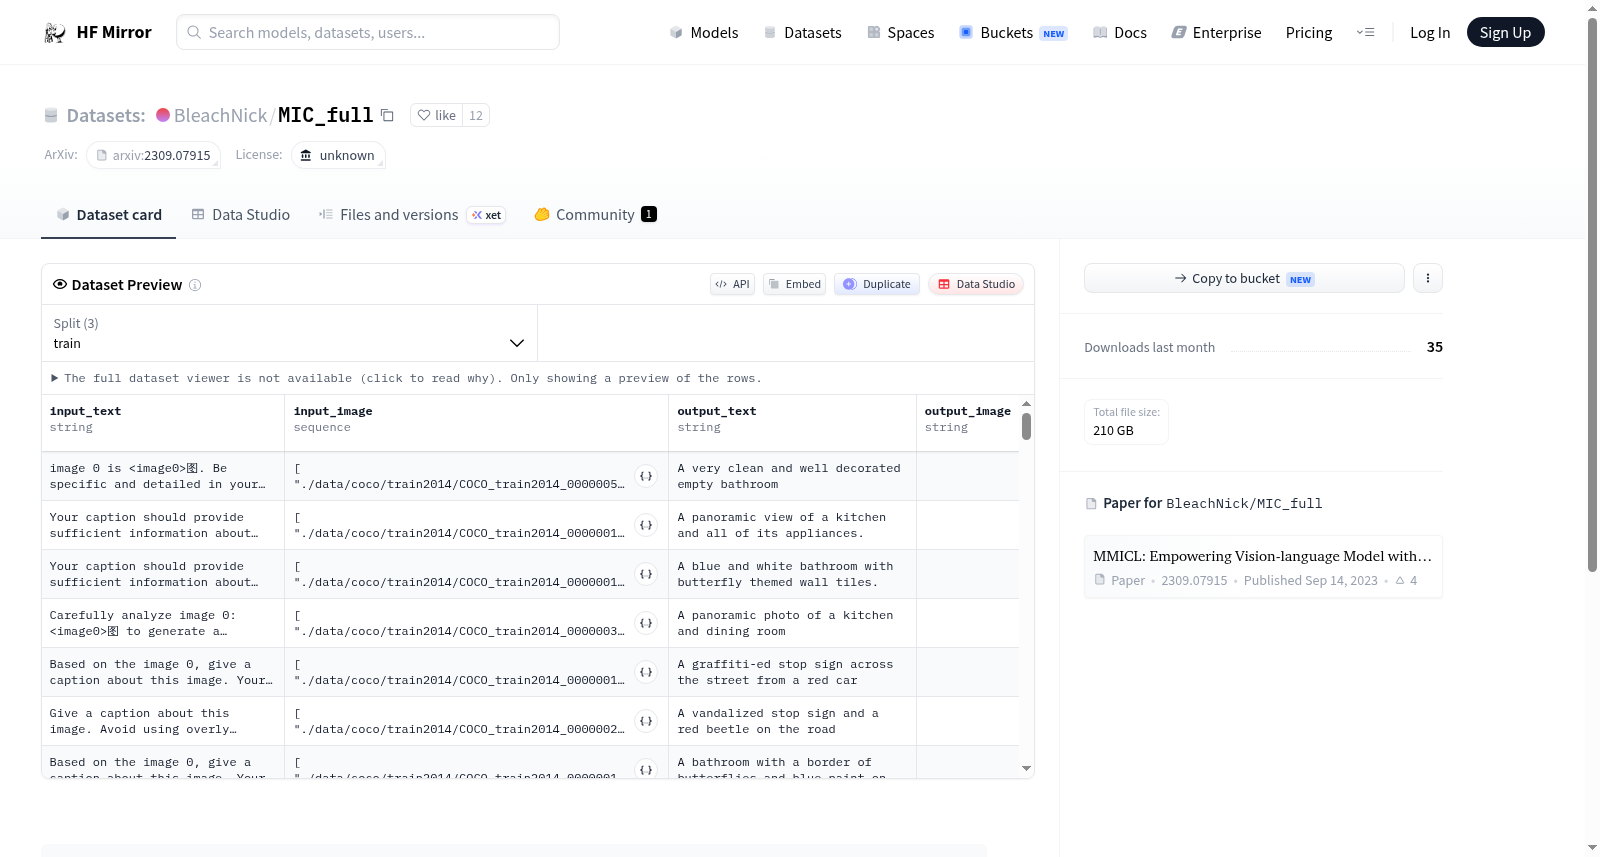Select cell 'Carefully analyze image 0'
The image size is (1600, 857).
(x=163, y=623)
